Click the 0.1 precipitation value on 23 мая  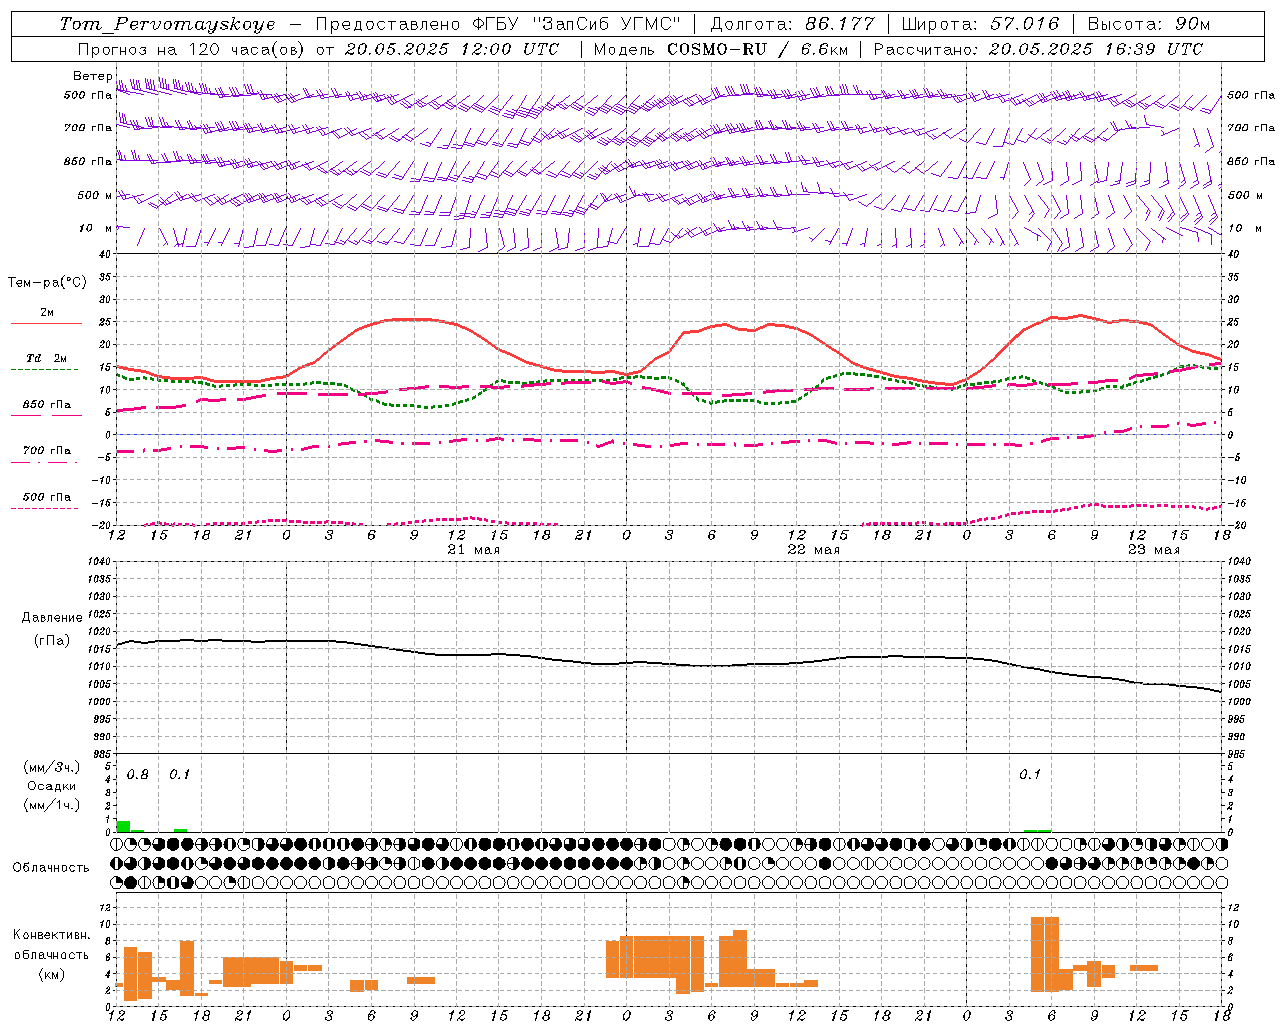point(1030,775)
